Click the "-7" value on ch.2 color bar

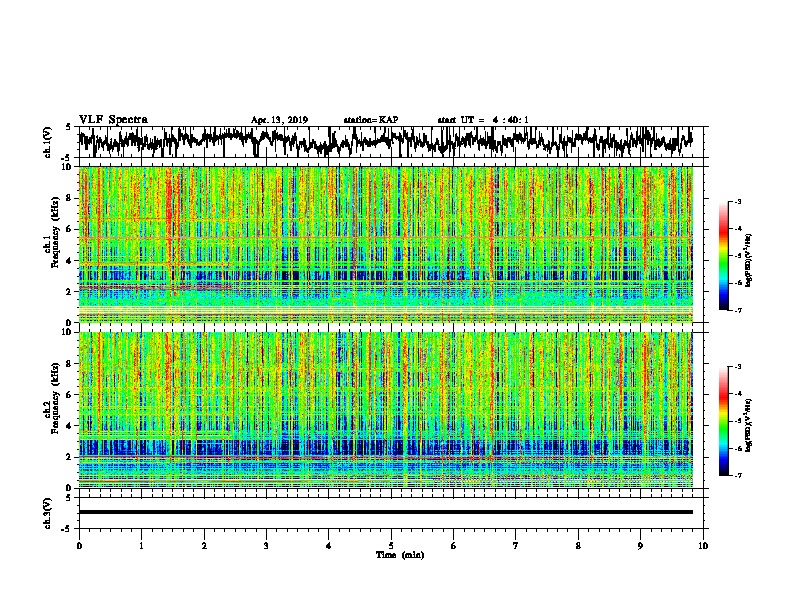pos(737,475)
